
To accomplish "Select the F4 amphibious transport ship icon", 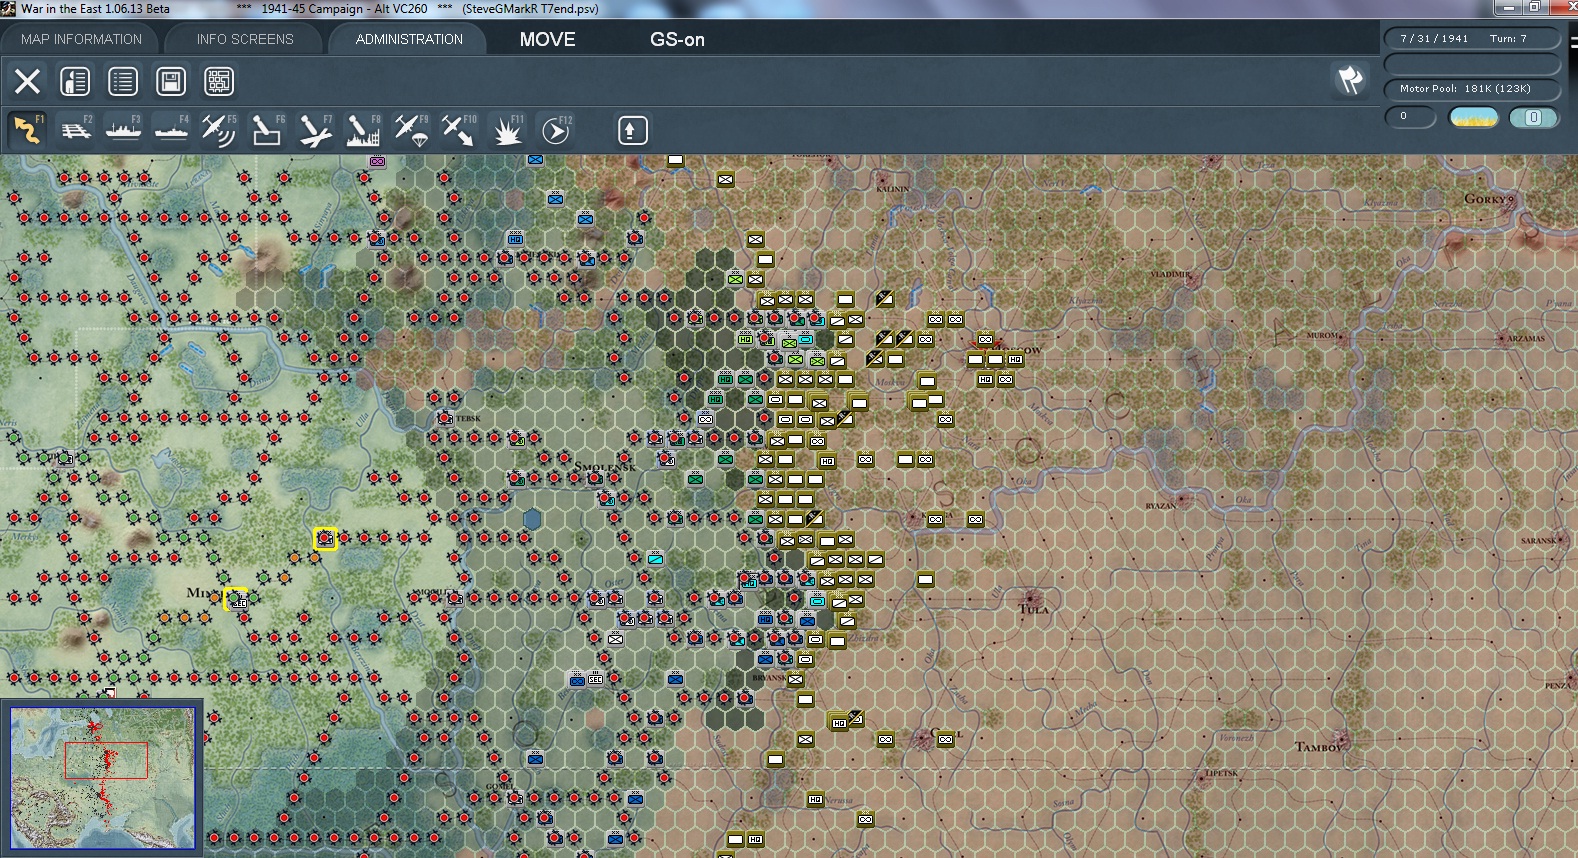I will click(172, 130).
